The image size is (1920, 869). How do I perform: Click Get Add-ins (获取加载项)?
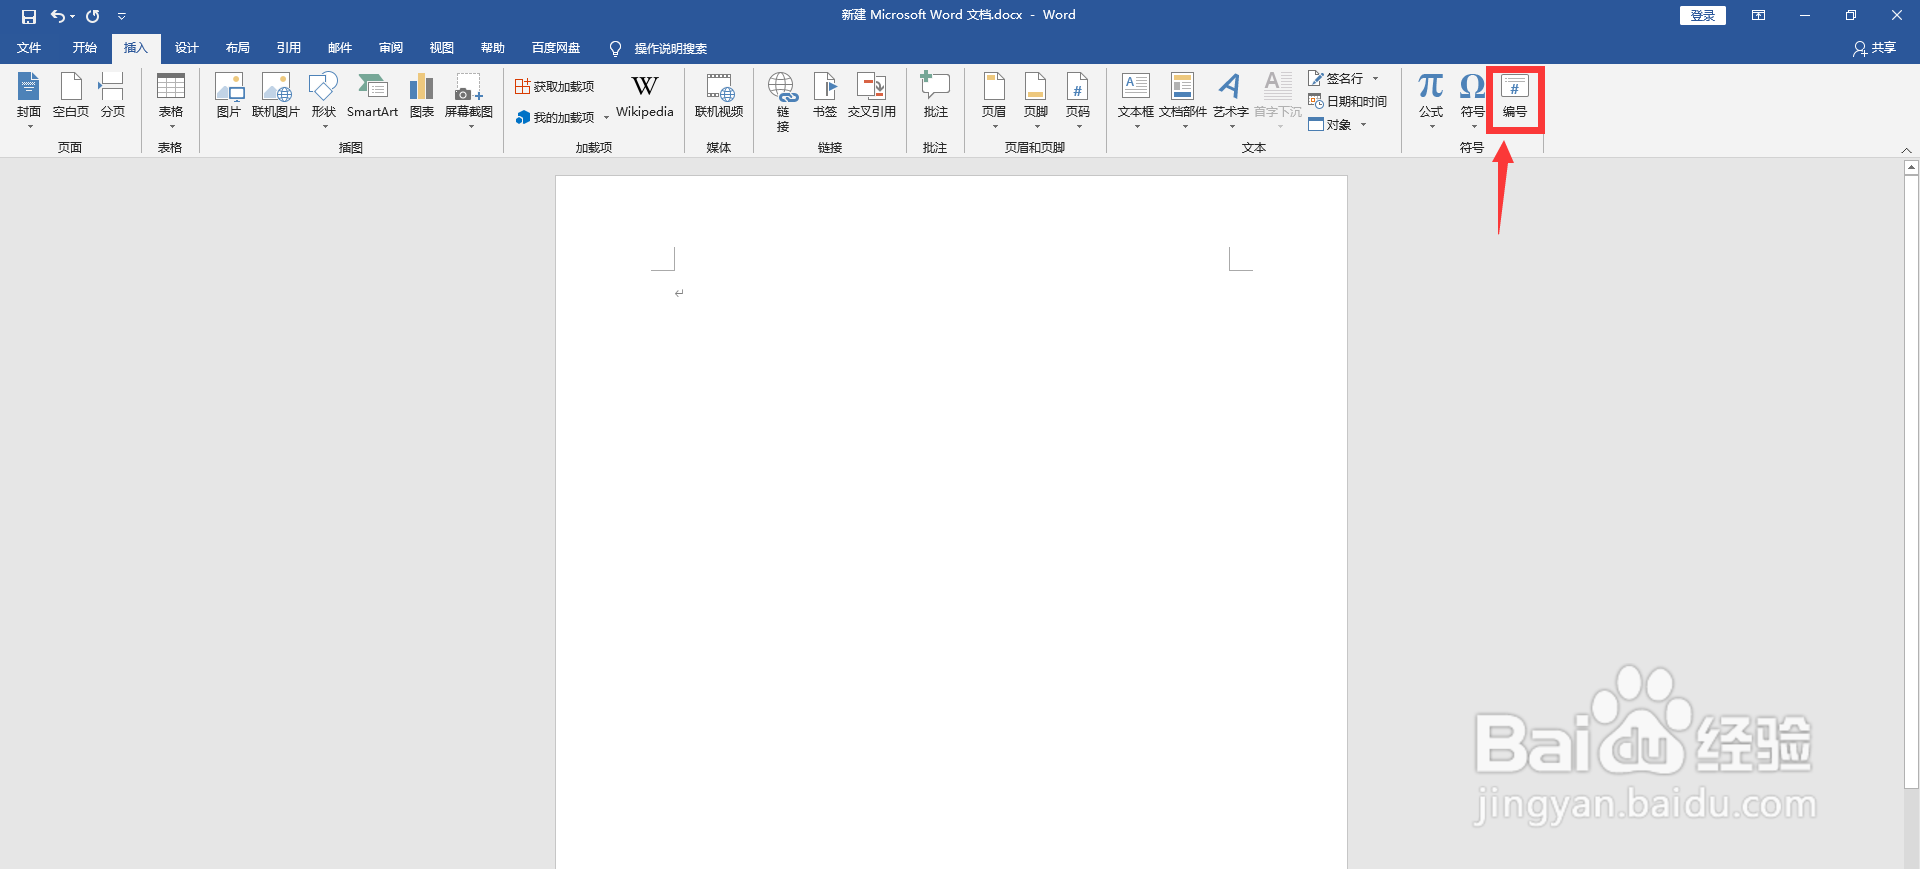(555, 87)
